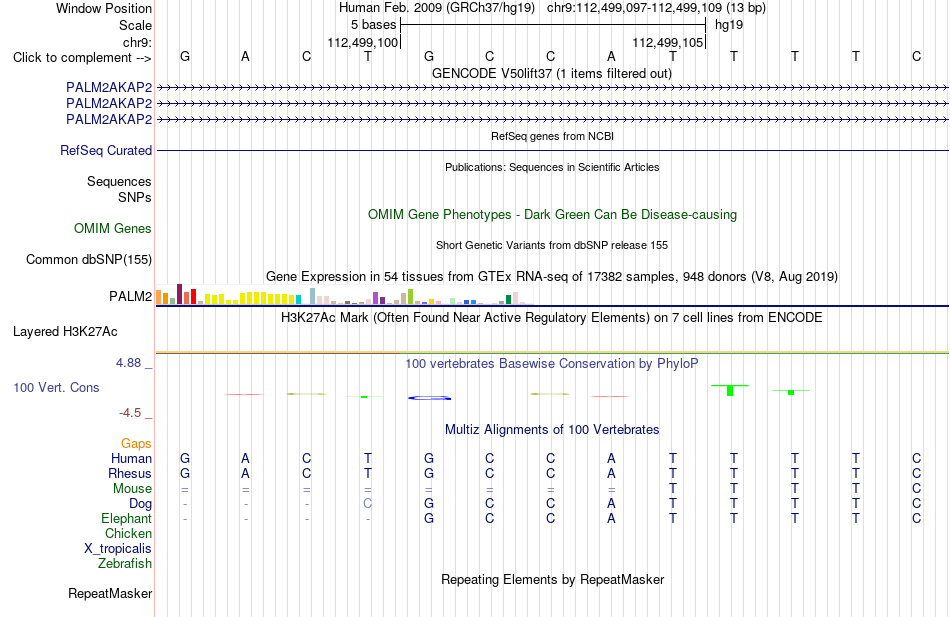
Task: Select the 'Mouse' species label
Action: 132,489
